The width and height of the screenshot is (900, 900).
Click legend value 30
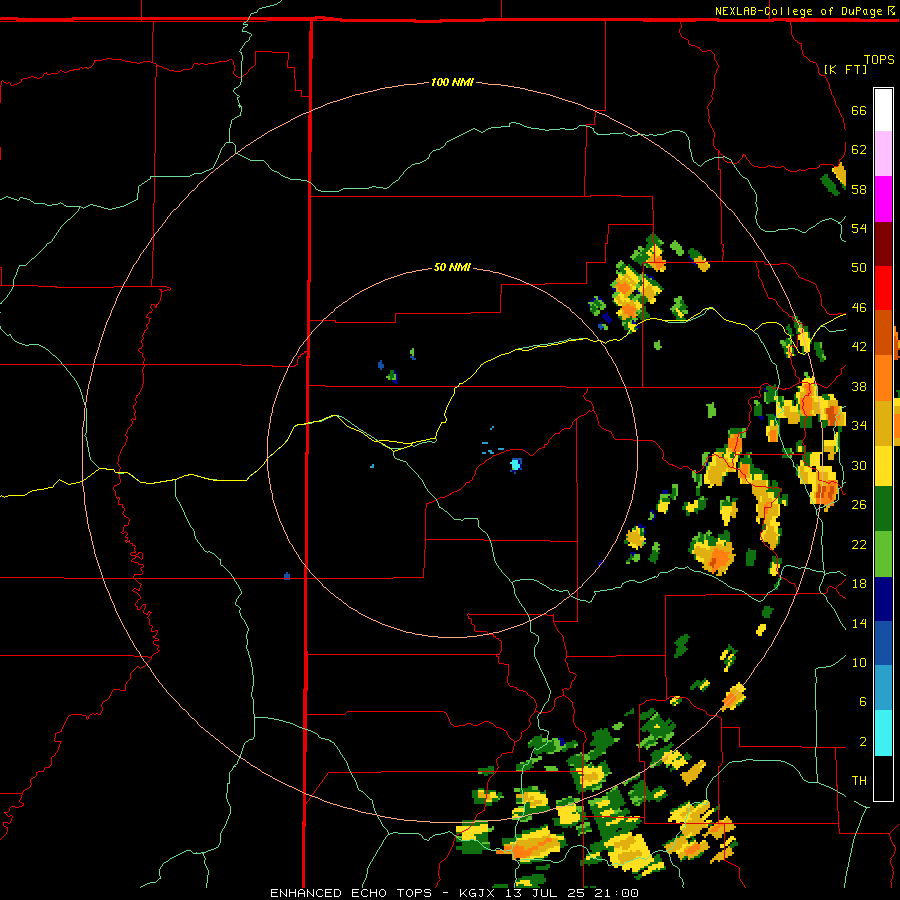coord(859,465)
